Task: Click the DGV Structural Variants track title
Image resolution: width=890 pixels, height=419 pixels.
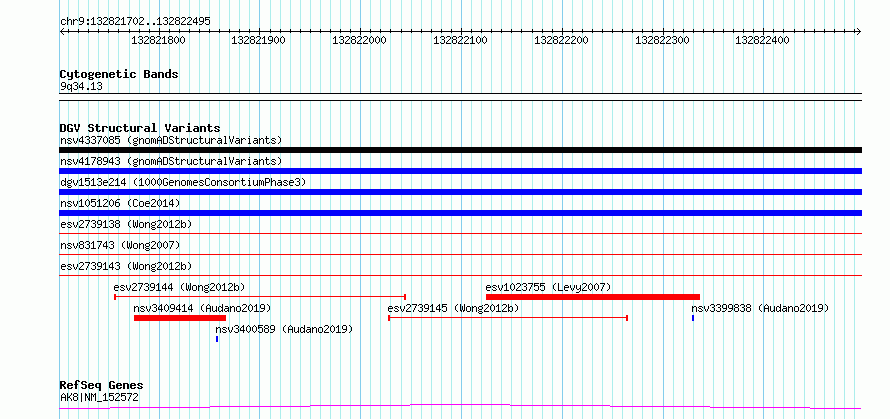Action: click(140, 128)
